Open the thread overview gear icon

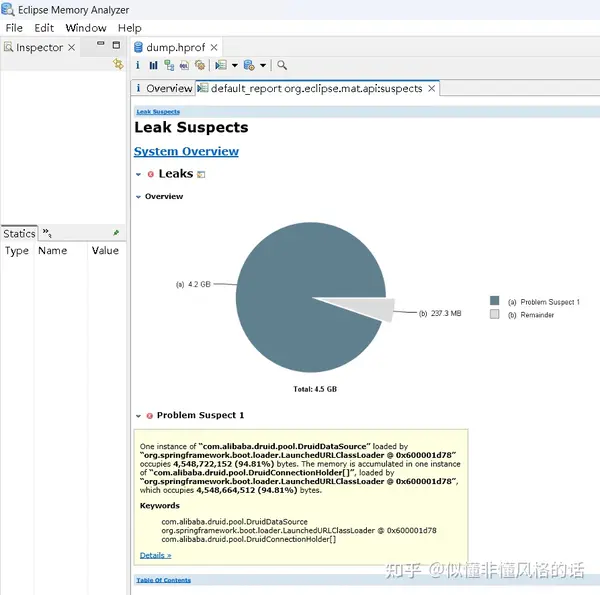[200, 65]
